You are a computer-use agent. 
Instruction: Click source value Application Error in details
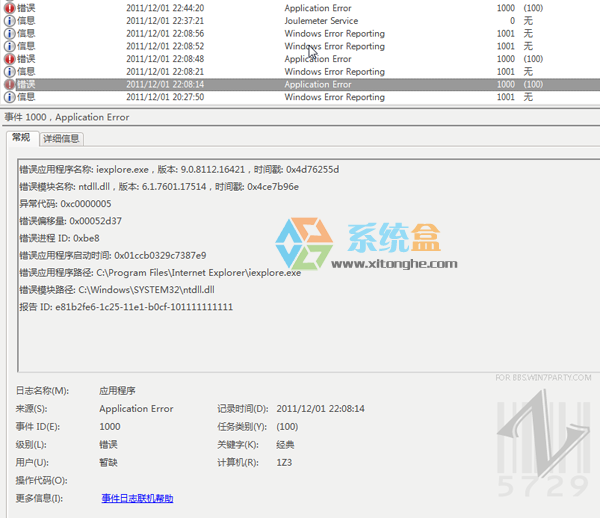[136, 409]
